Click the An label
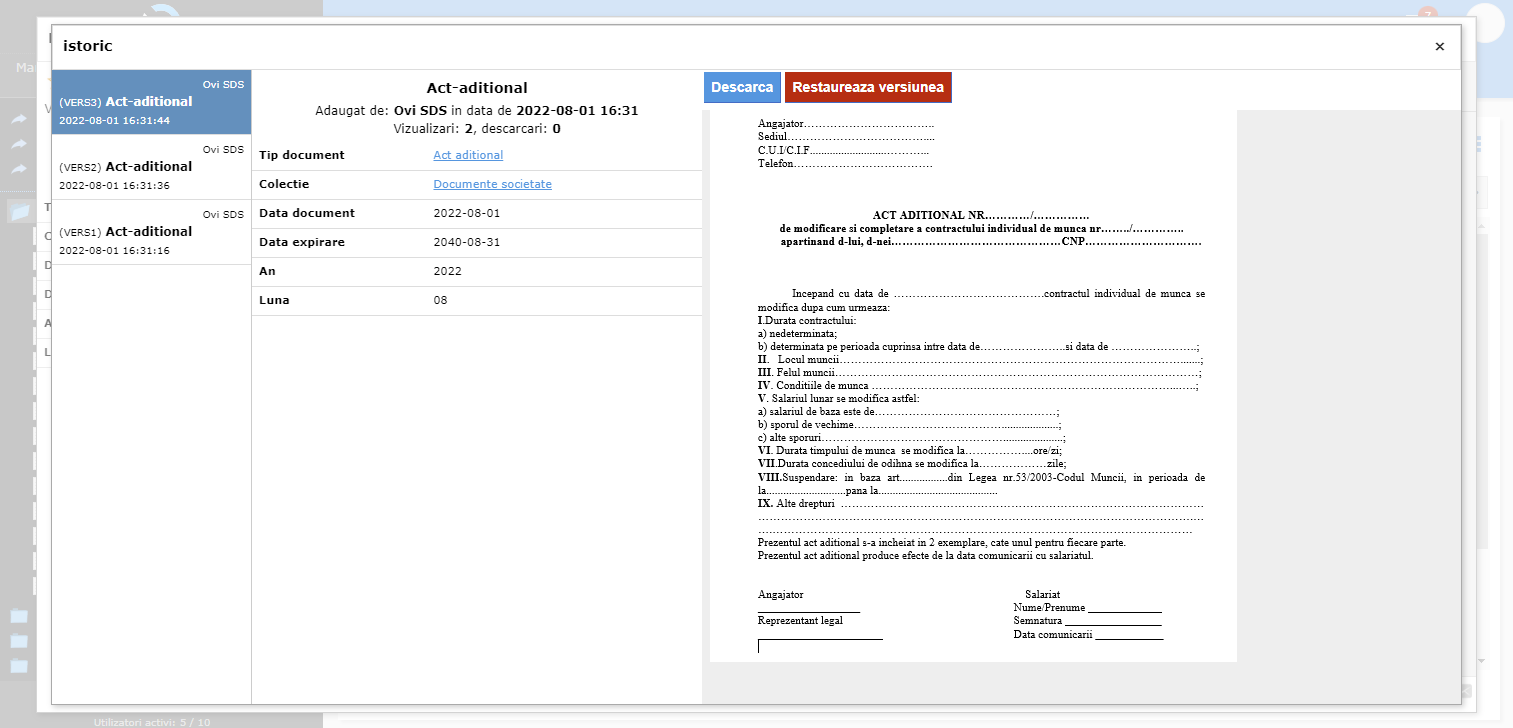 click(268, 271)
